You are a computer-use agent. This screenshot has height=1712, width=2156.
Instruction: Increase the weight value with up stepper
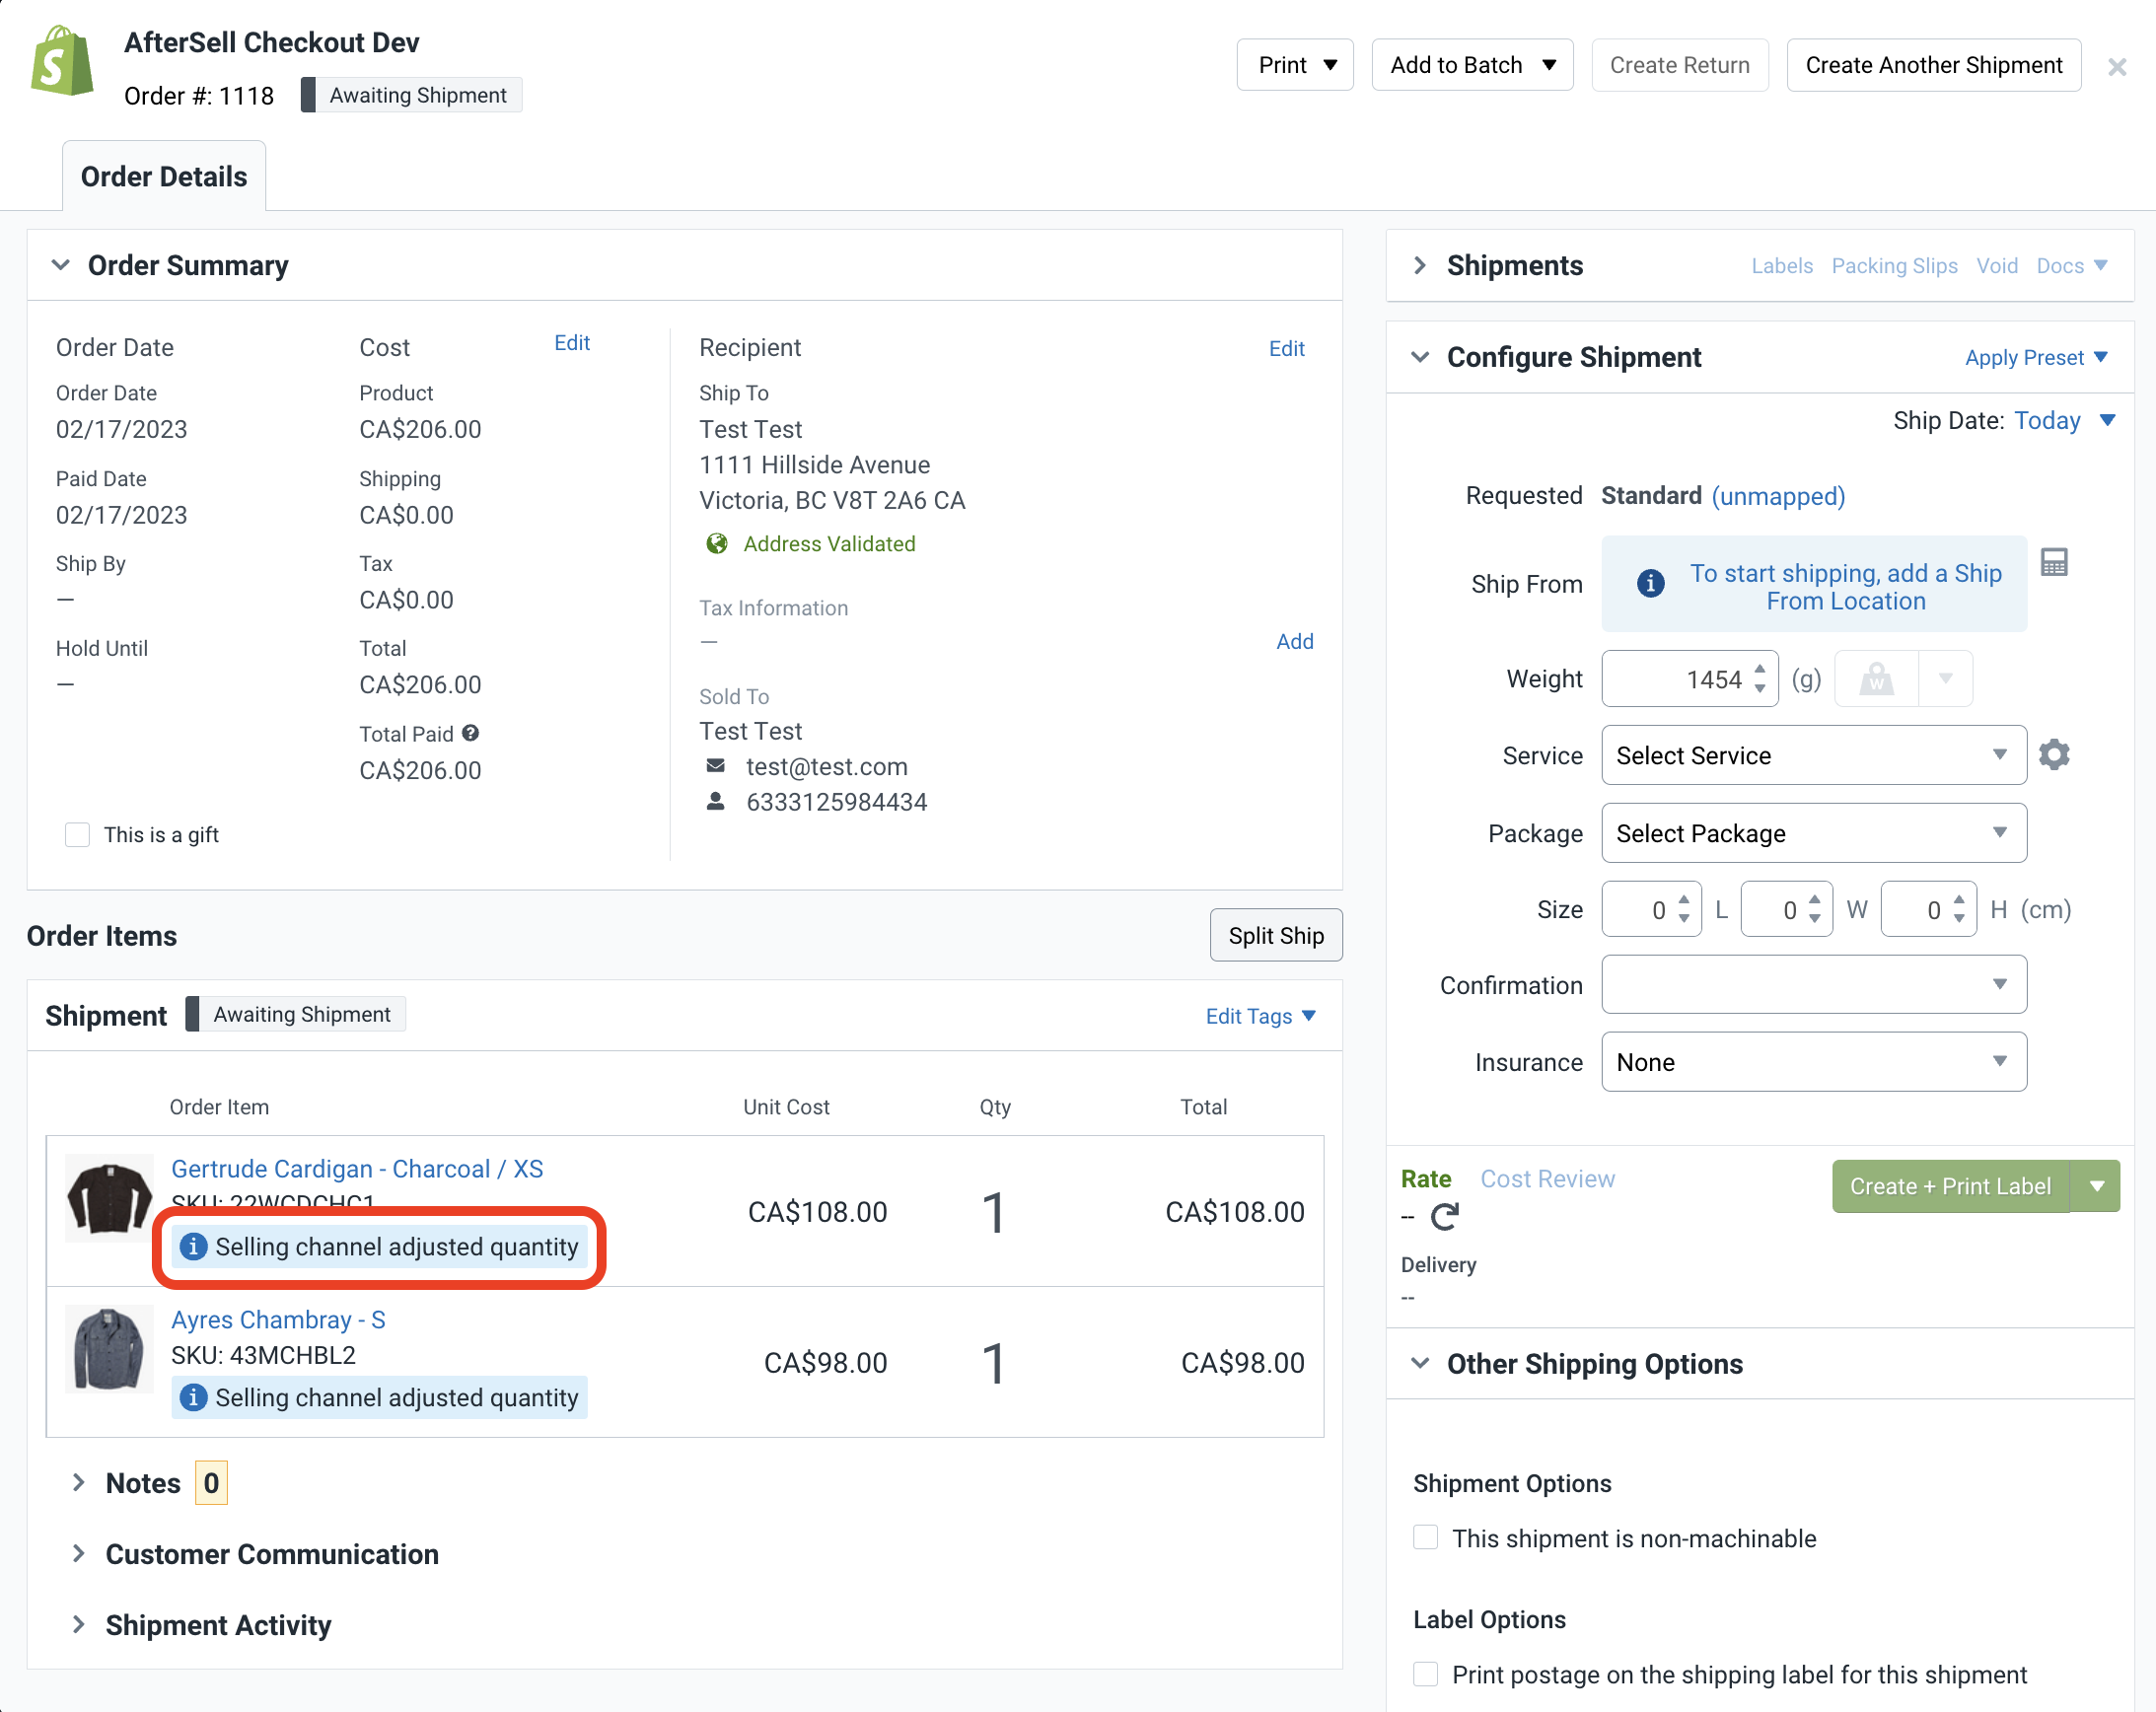1760,670
